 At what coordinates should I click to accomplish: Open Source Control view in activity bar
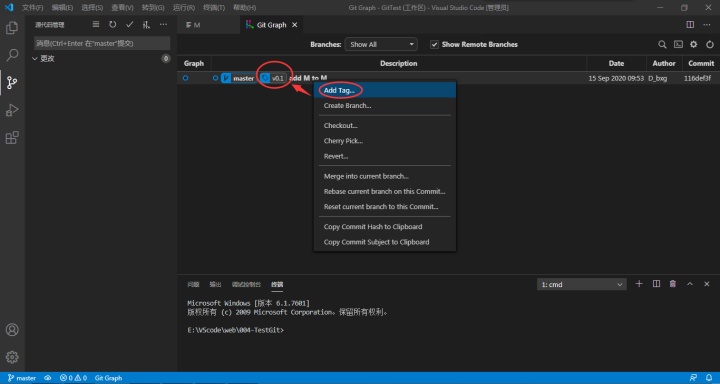coord(12,83)
